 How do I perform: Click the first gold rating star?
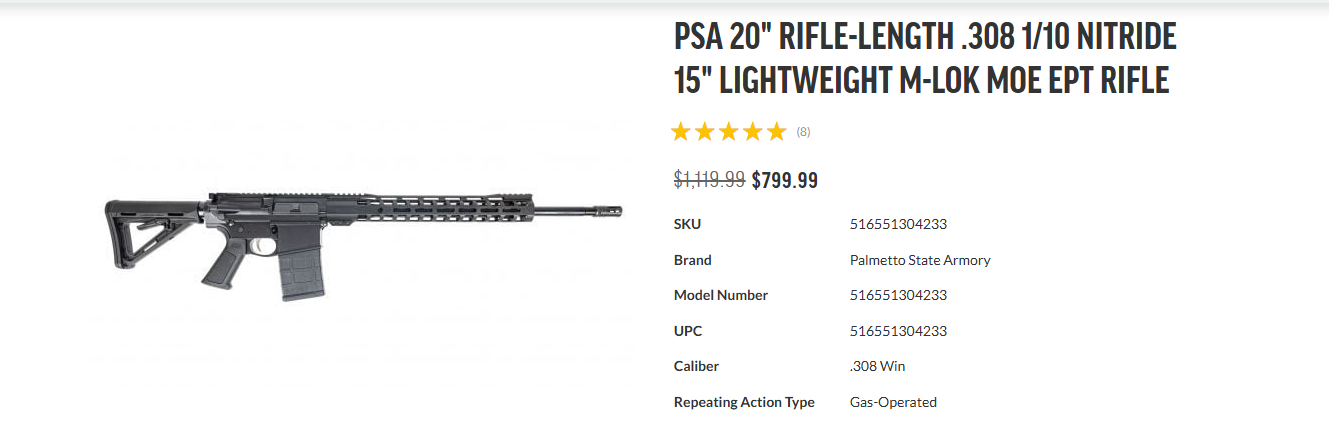tap(682, 131)
